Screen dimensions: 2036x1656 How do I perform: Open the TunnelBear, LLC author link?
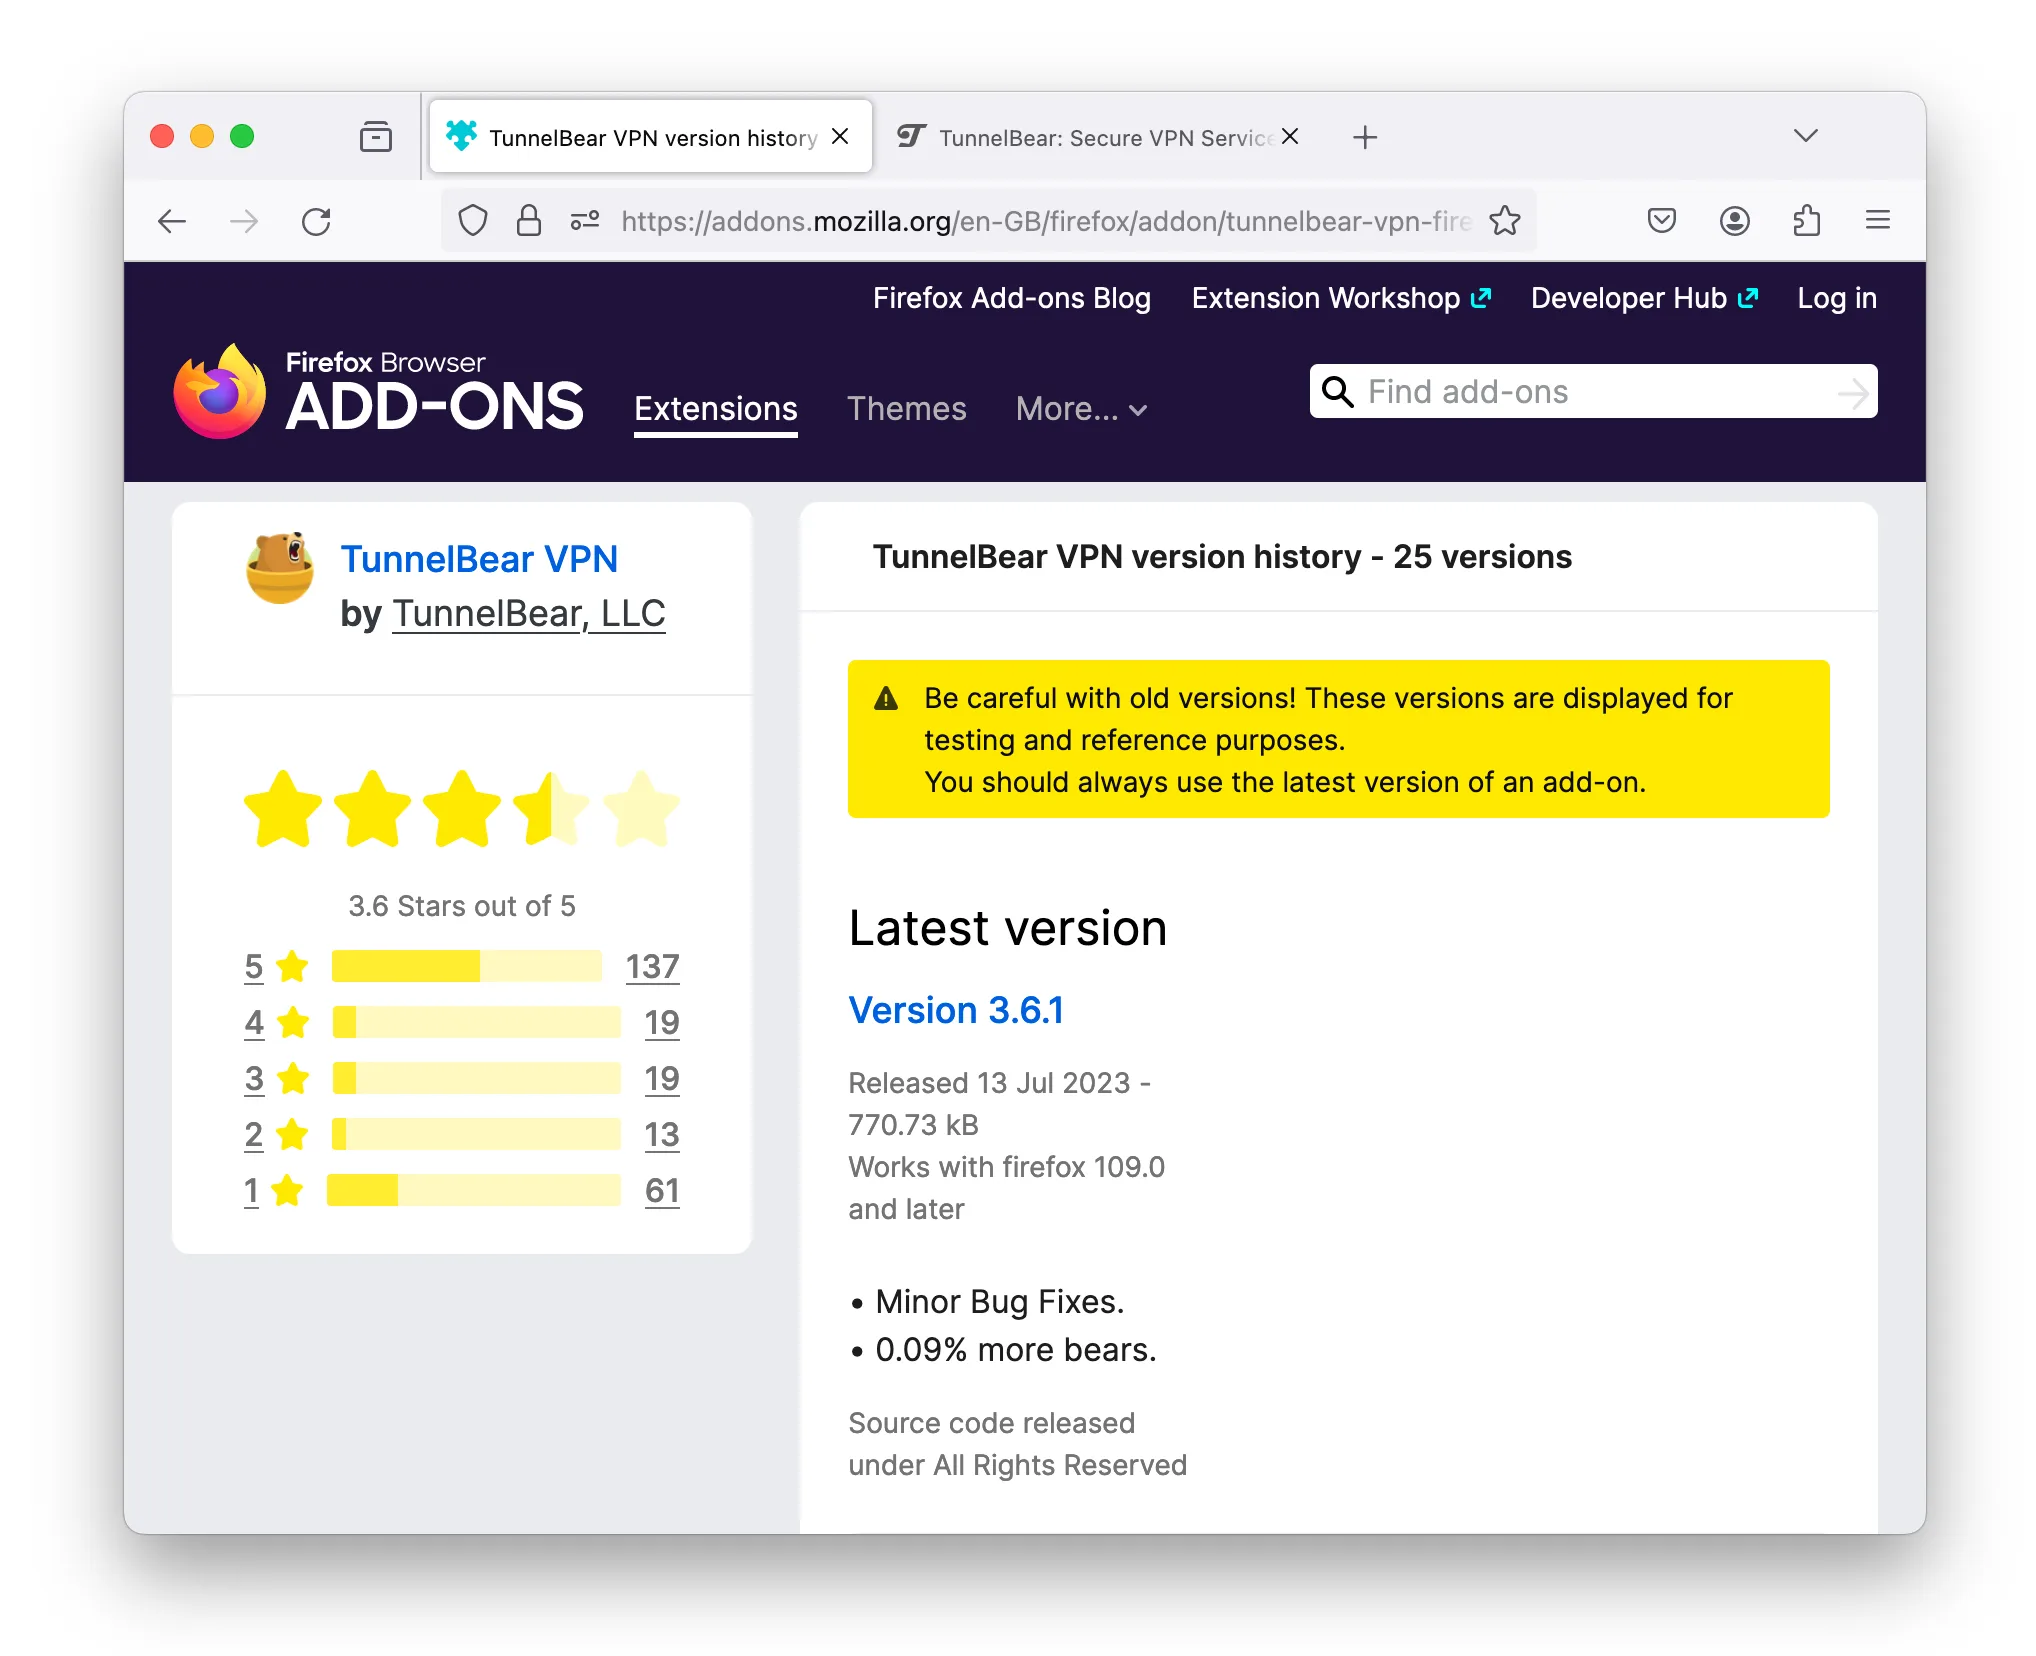528,613
